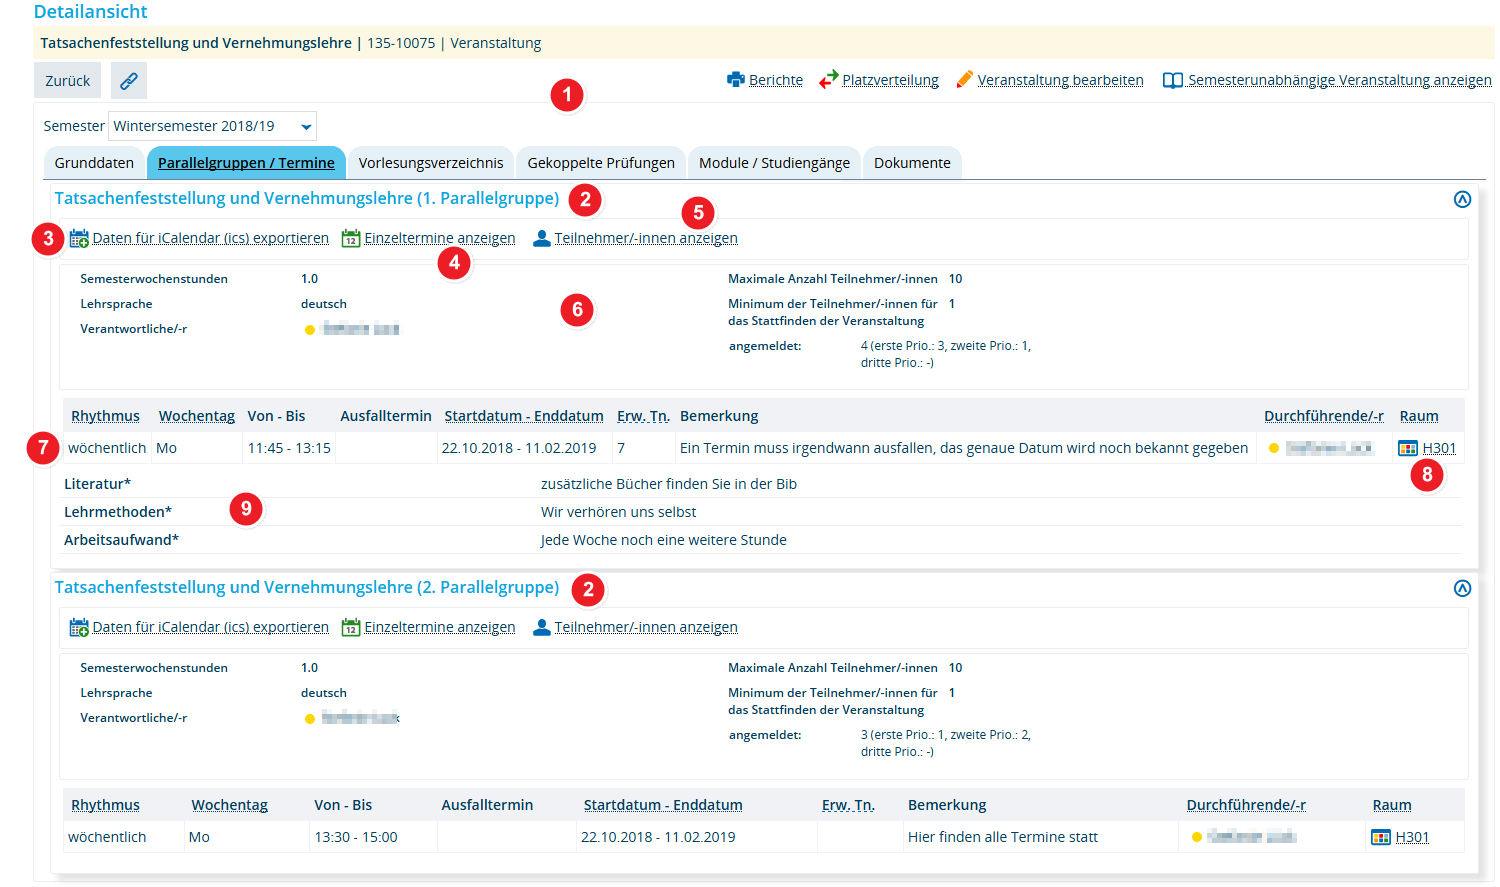Open the Vorlesungsverzeichnis tab
1500x887 pixels.
click(431, 163)
